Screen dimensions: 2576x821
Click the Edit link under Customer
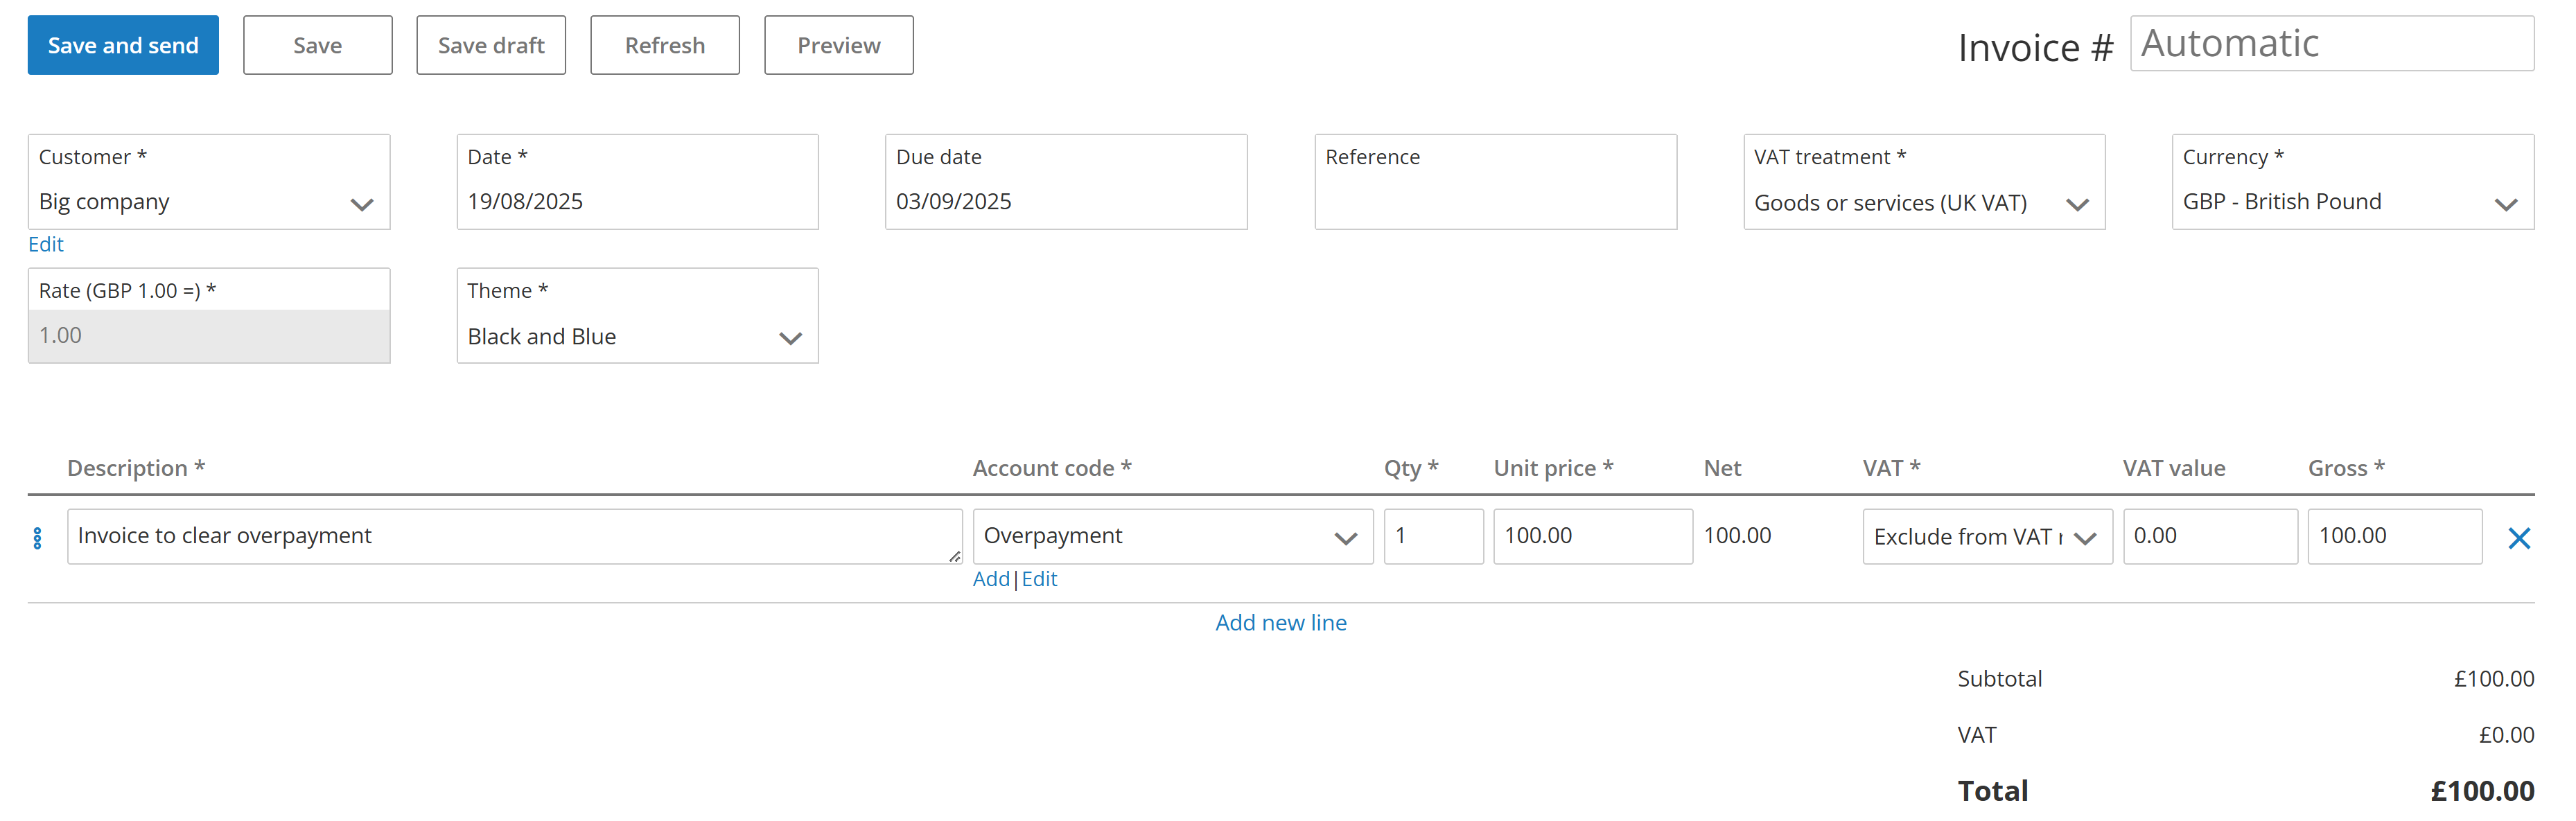click(46, 244)
